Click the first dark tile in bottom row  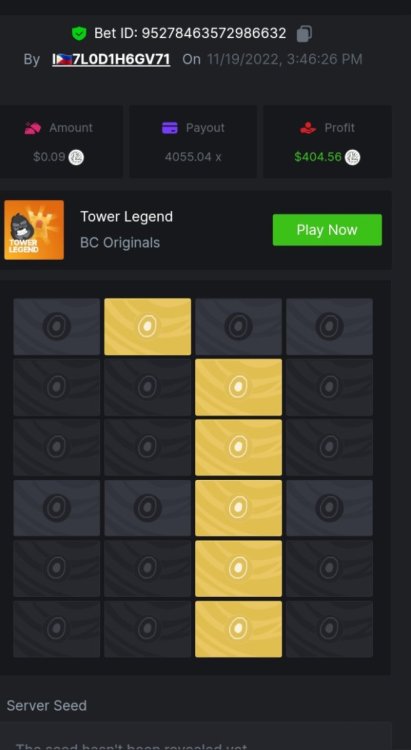(56, 629)
